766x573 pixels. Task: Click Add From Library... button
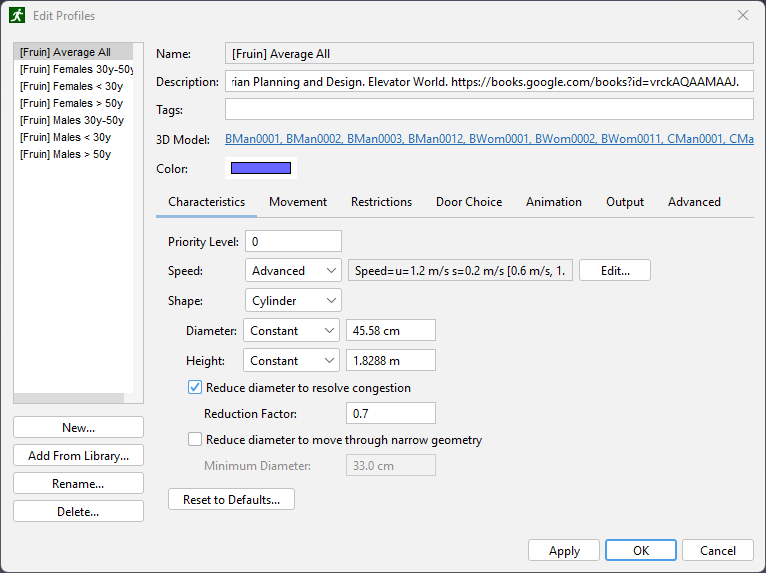[x=78, y=455]
